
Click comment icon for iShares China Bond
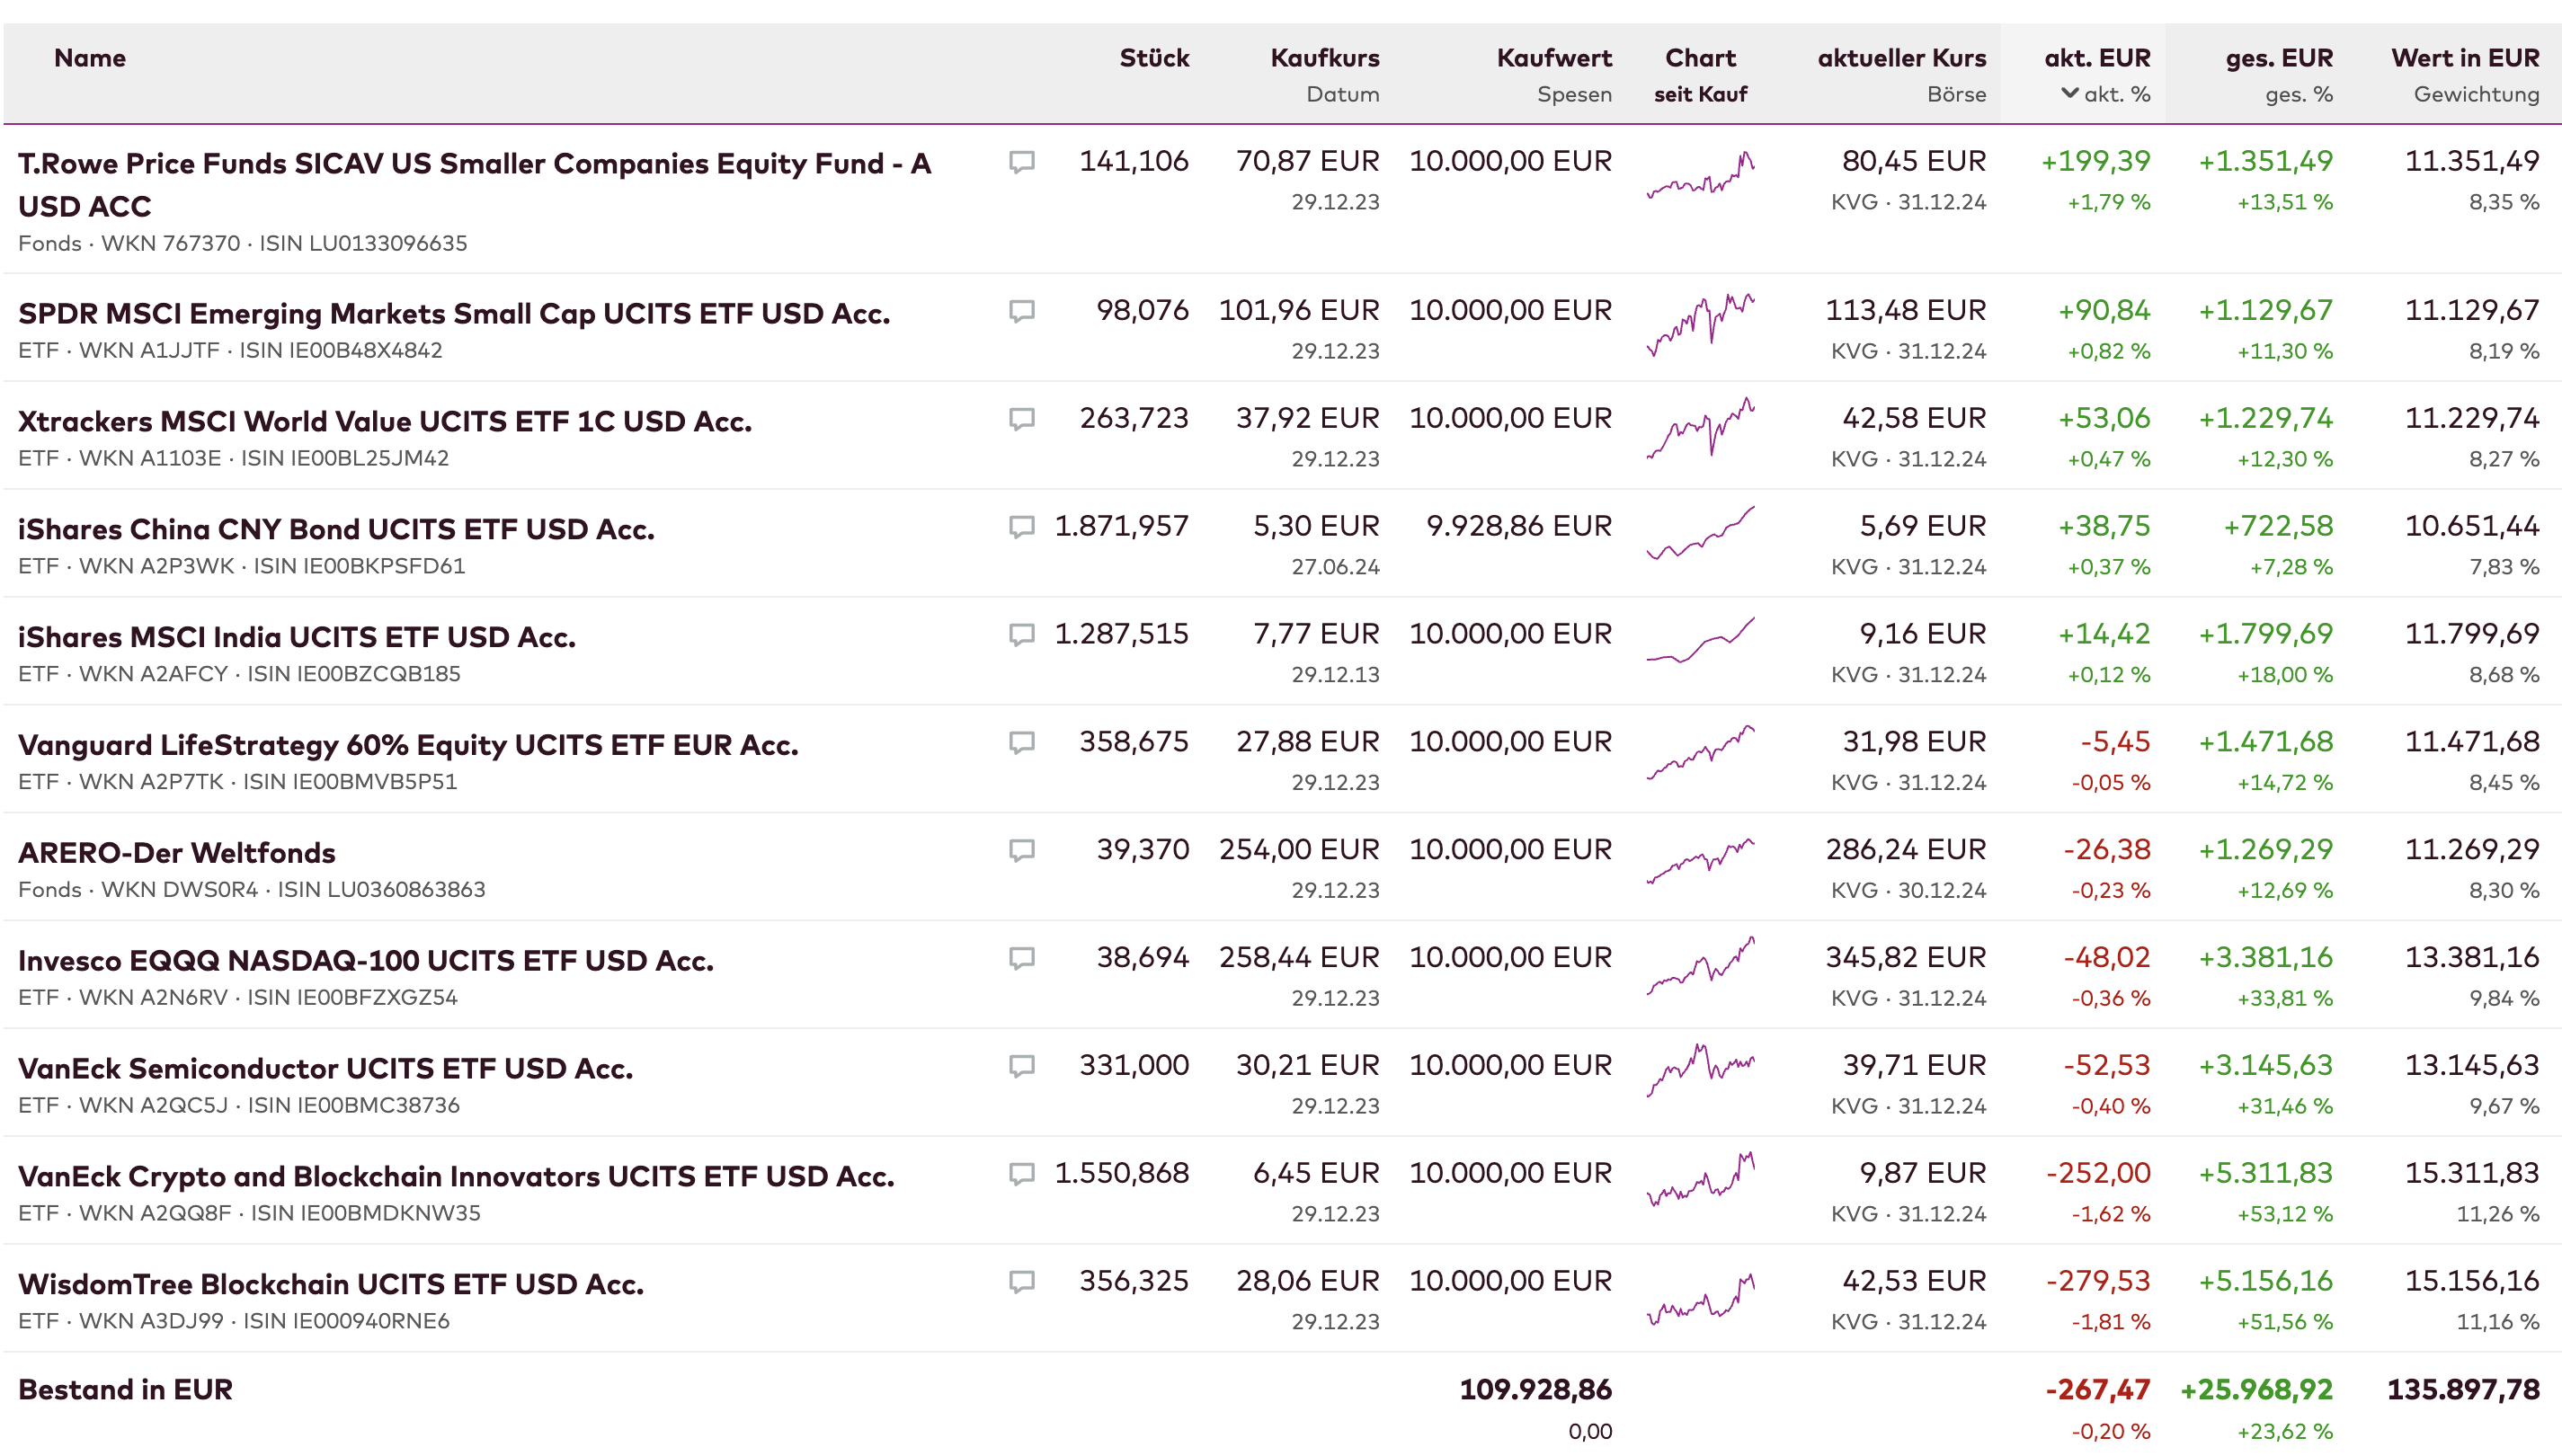coord(1021,527)
